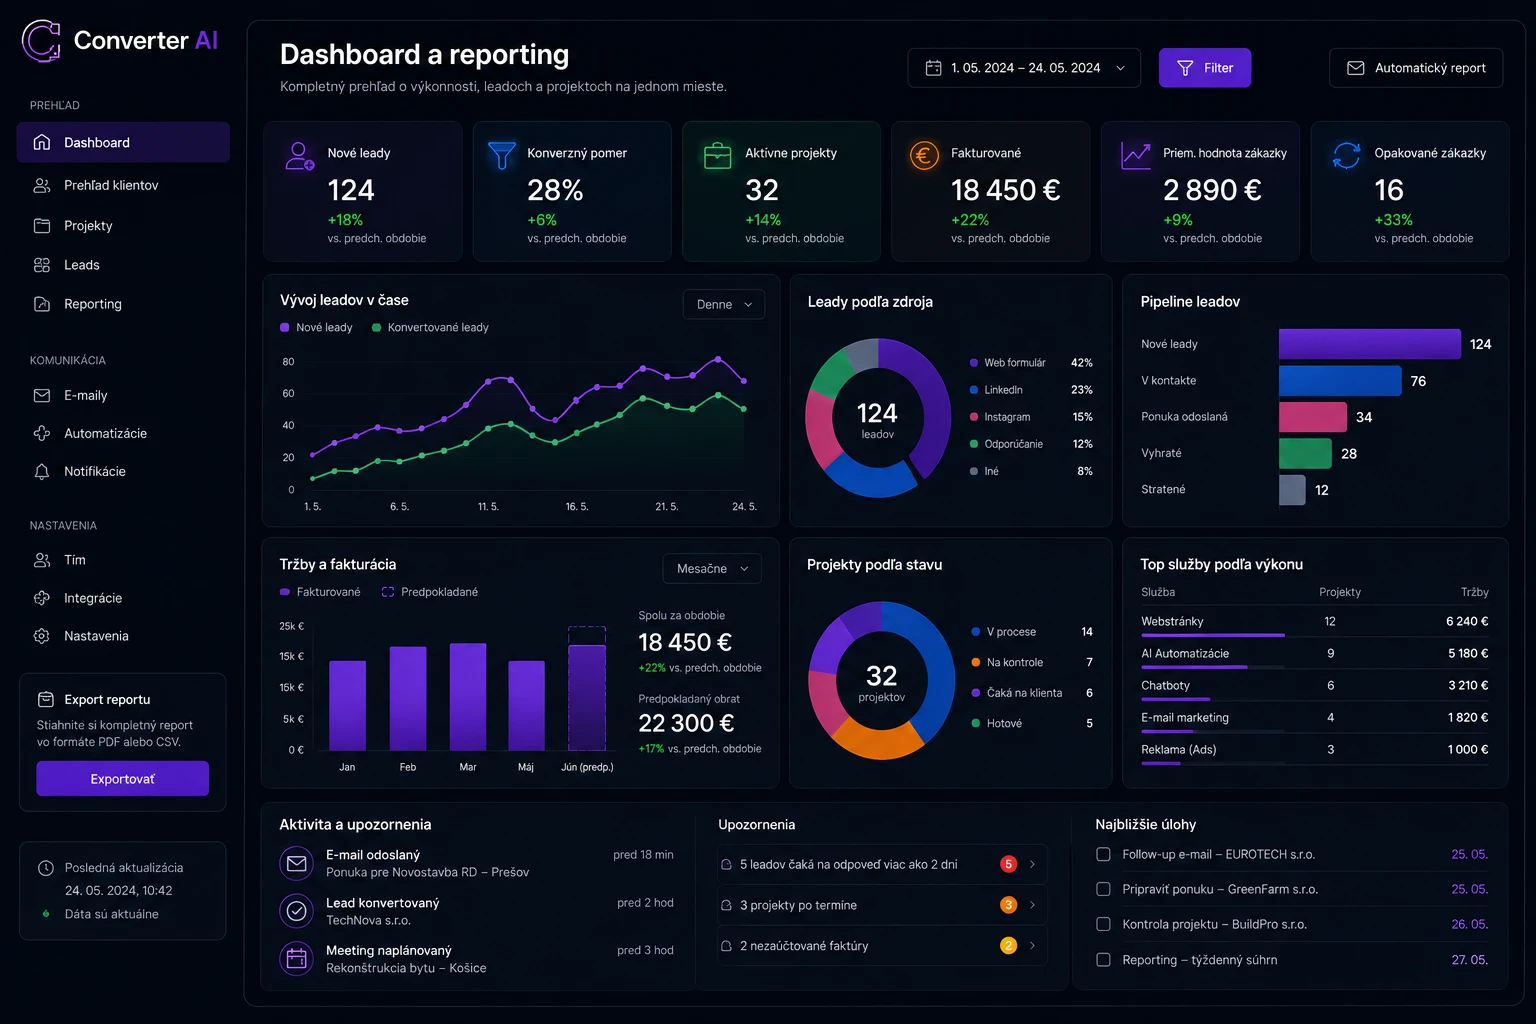
Task: Click the Prehľad klientov people icon
Action: tap(42, 185)
